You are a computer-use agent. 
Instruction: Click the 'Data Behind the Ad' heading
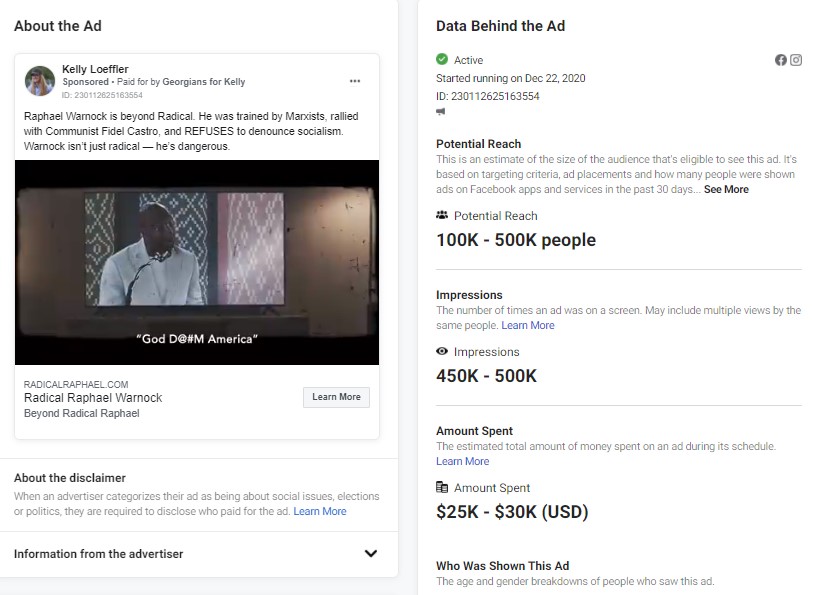pos(500,26)
